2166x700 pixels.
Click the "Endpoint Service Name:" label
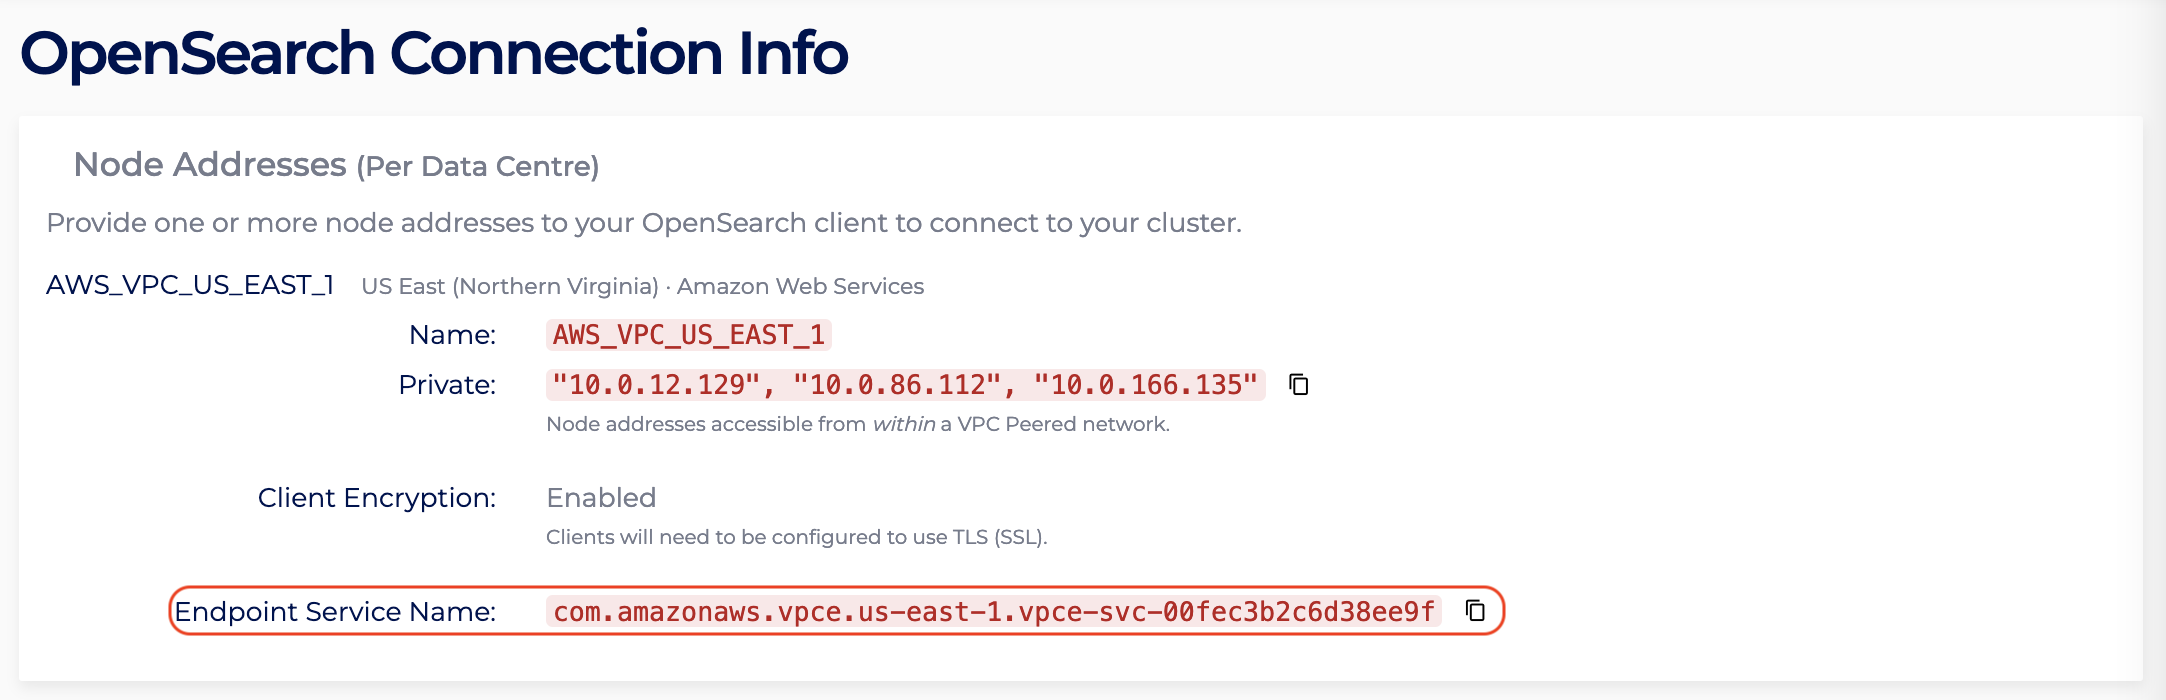[335, 612]
